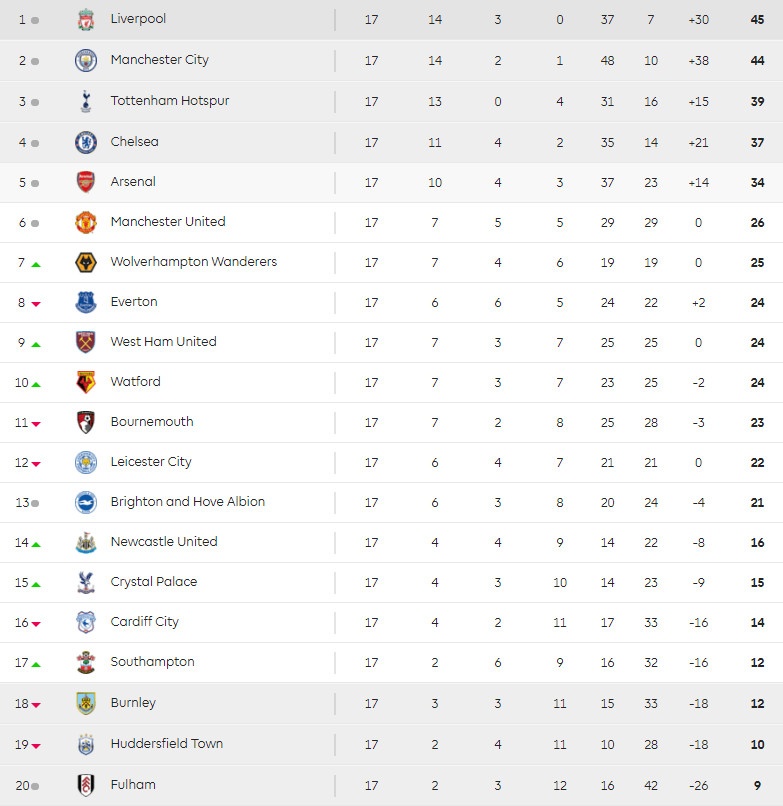The height and width of the screenshot is (806, 783).
Task: Click the Manchester City badge icon
Action: 86,61
